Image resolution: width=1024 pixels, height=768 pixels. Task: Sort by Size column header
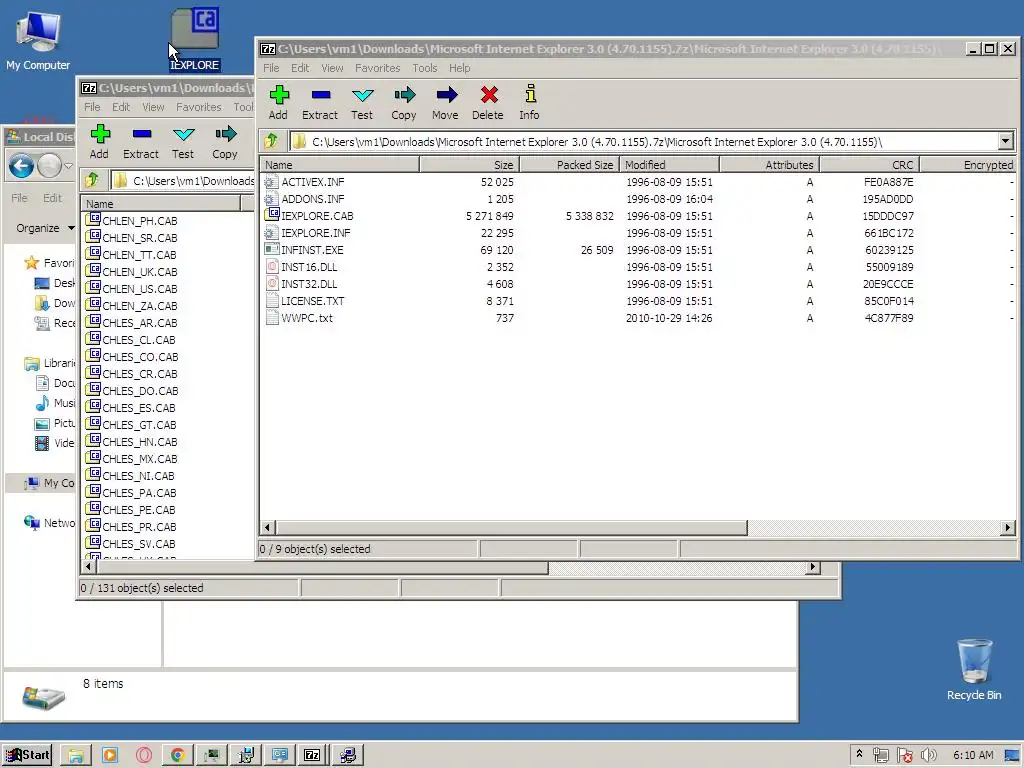click(469, 165)
